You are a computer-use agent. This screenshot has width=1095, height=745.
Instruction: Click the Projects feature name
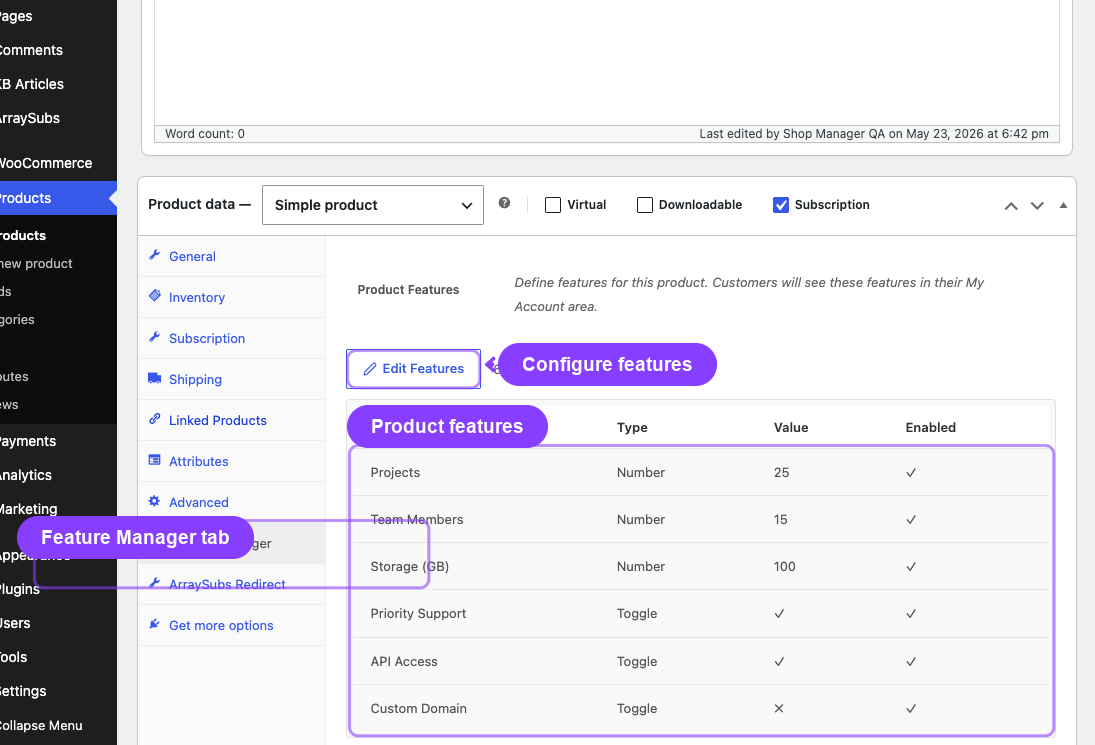(395, 473)
